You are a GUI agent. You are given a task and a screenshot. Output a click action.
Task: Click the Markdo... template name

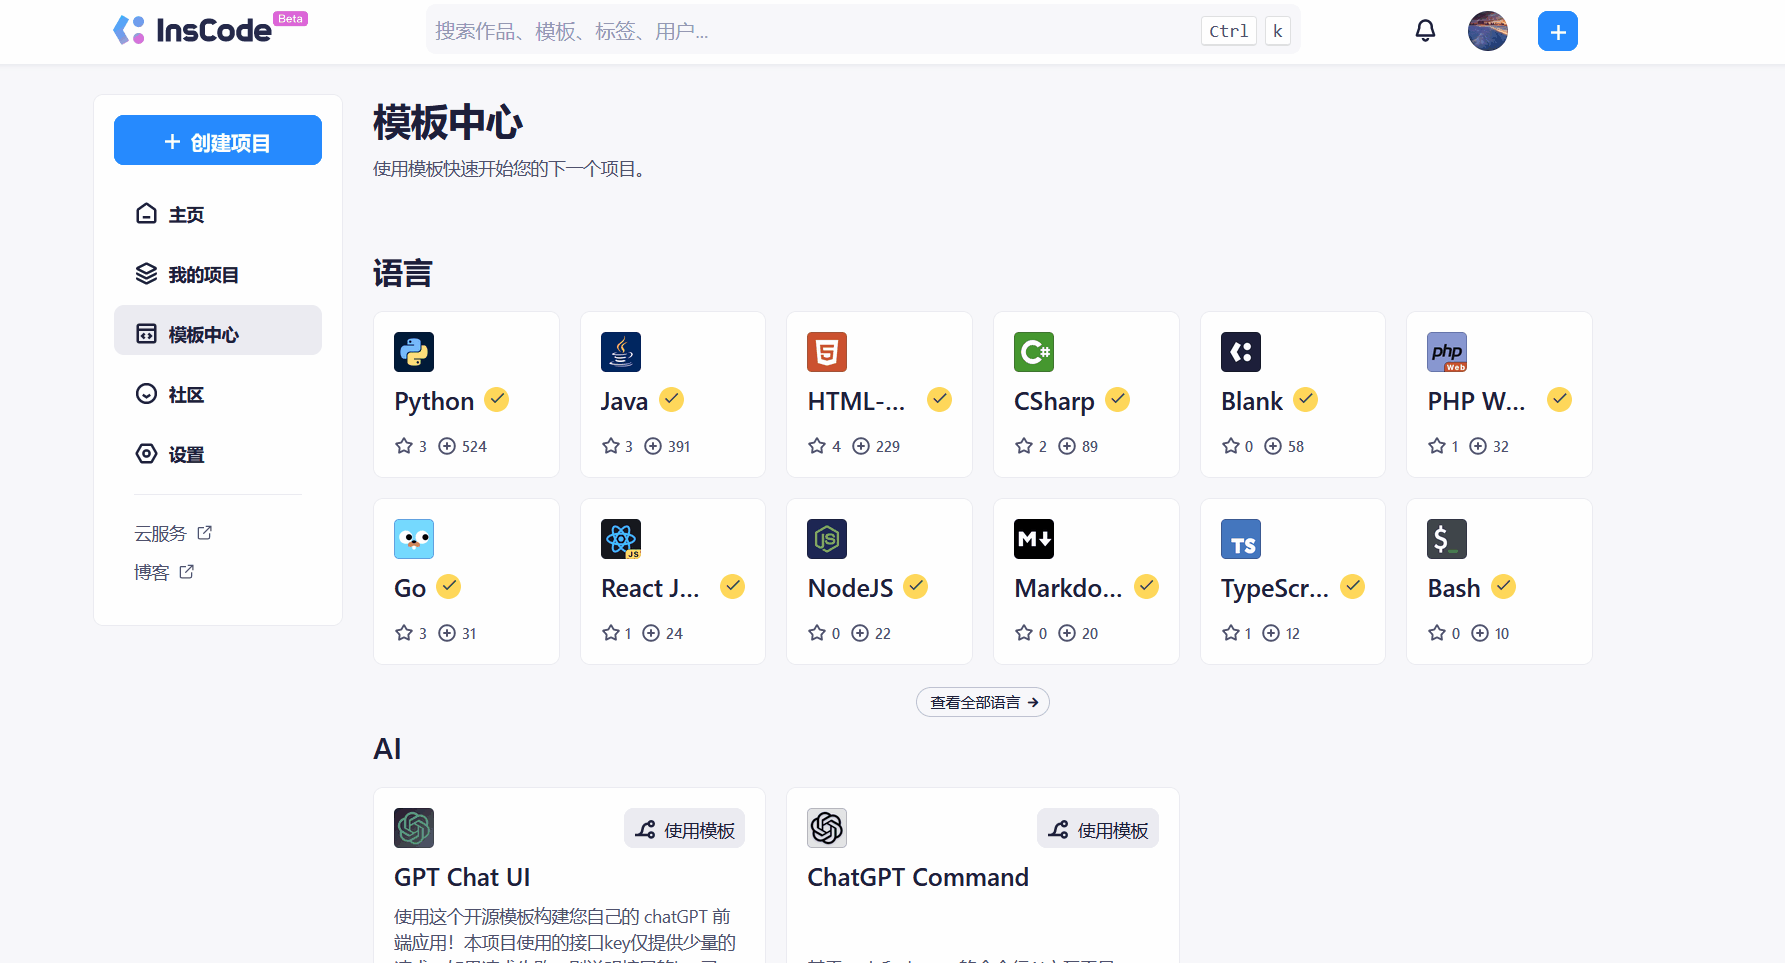coord(1068,588)
